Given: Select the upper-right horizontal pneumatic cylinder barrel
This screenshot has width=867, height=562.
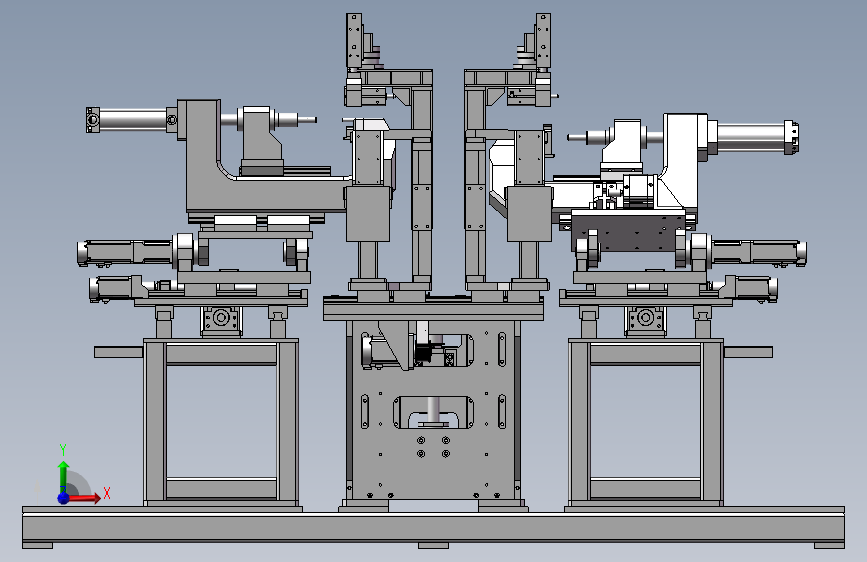Looking at the screenshot, I should tap(750, 138).
